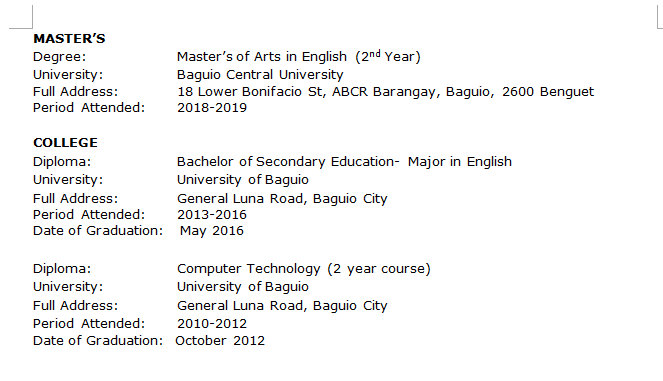Click the first 'University of Baguio' entry
Image resolution: width=663 pixels, height=381 pixels.
click(x=243, y=180)
